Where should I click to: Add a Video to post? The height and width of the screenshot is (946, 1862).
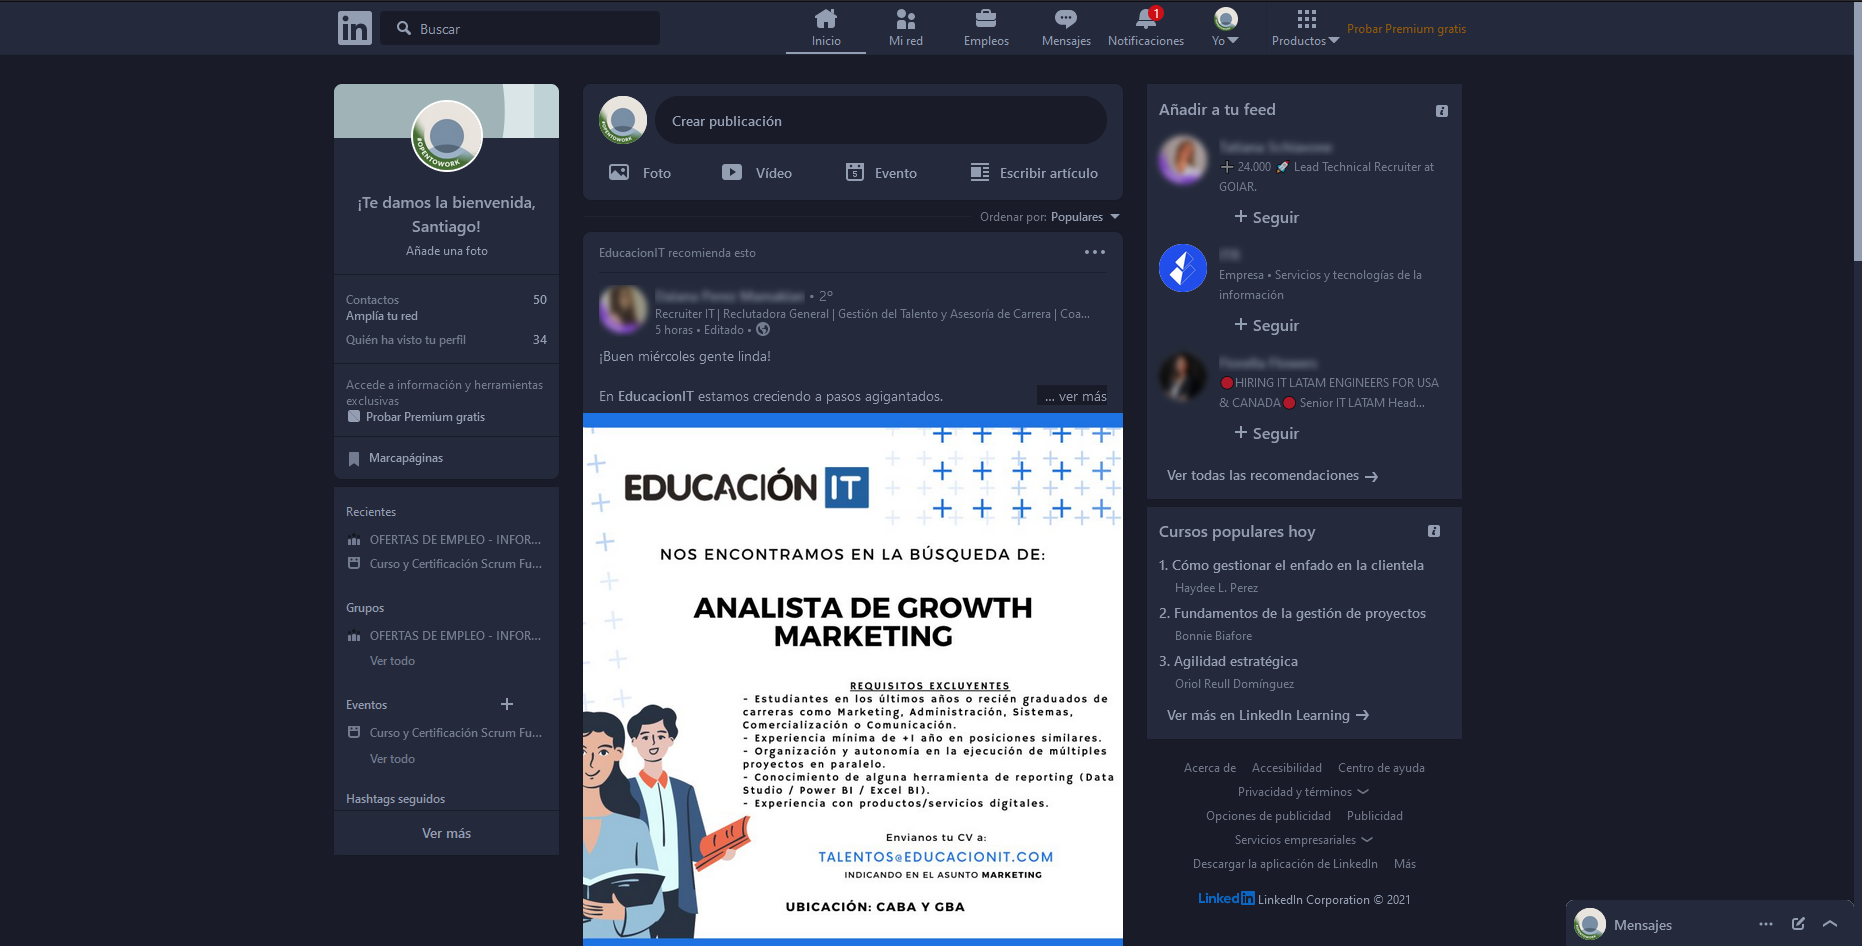tap(757, 172)
